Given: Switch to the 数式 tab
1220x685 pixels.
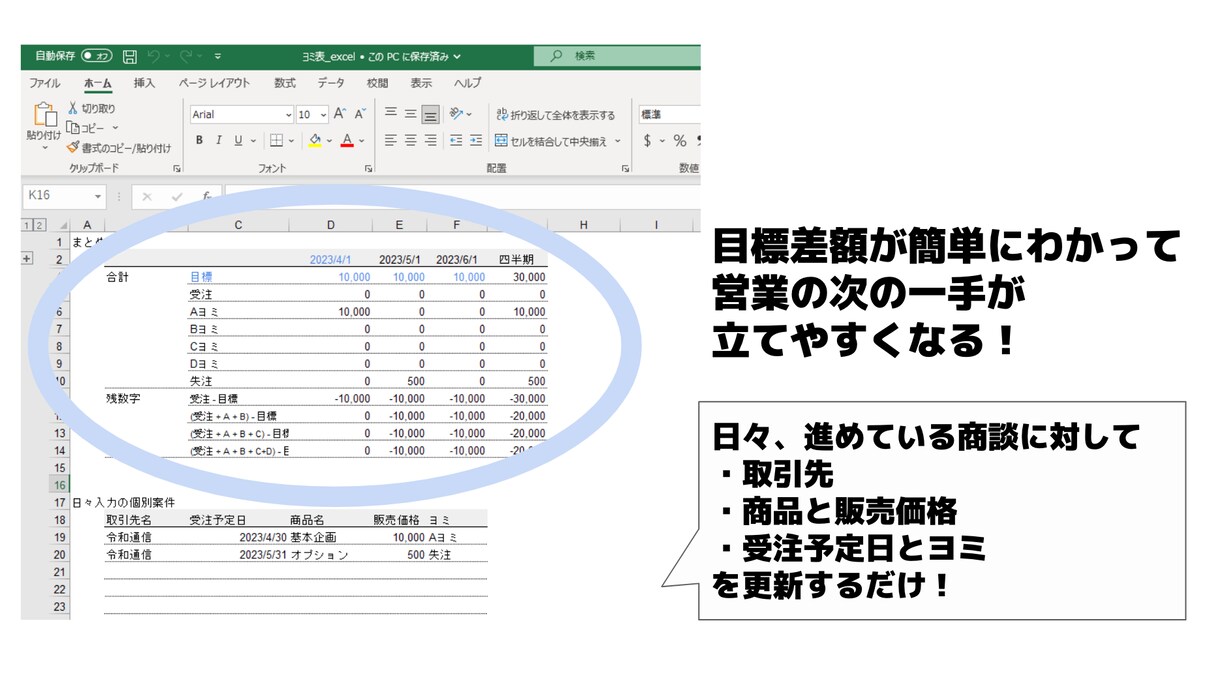Looking at the screenshot, I should click(x=285, y=83).
